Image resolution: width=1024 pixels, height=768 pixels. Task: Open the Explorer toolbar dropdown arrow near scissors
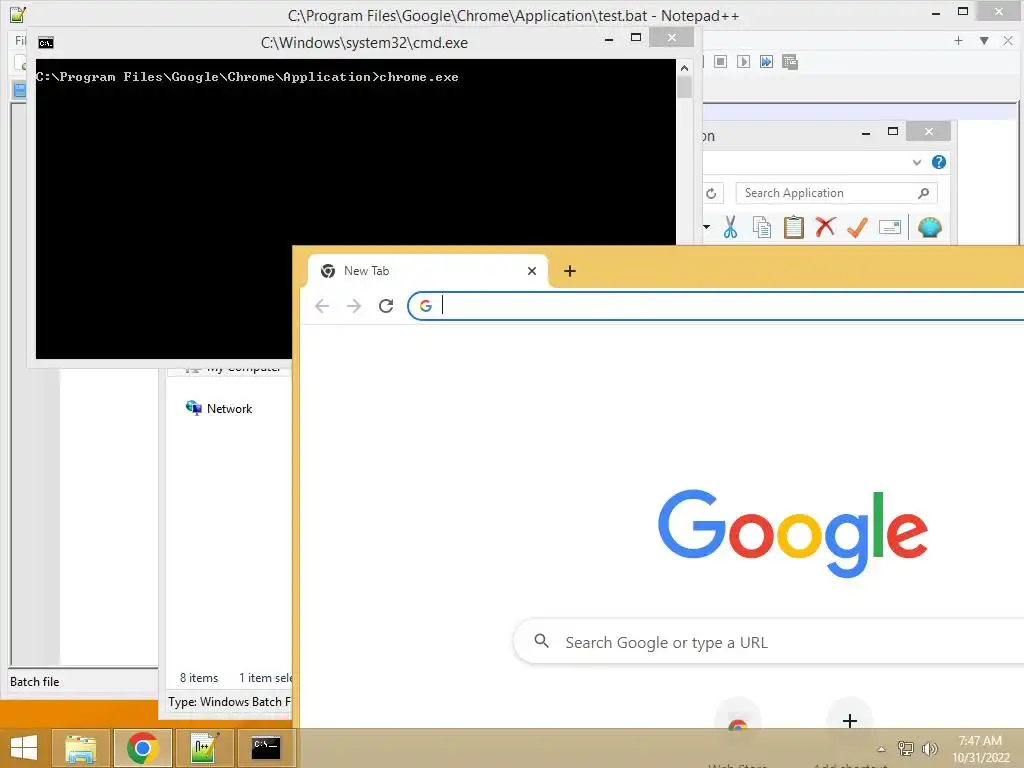point(707,227)
